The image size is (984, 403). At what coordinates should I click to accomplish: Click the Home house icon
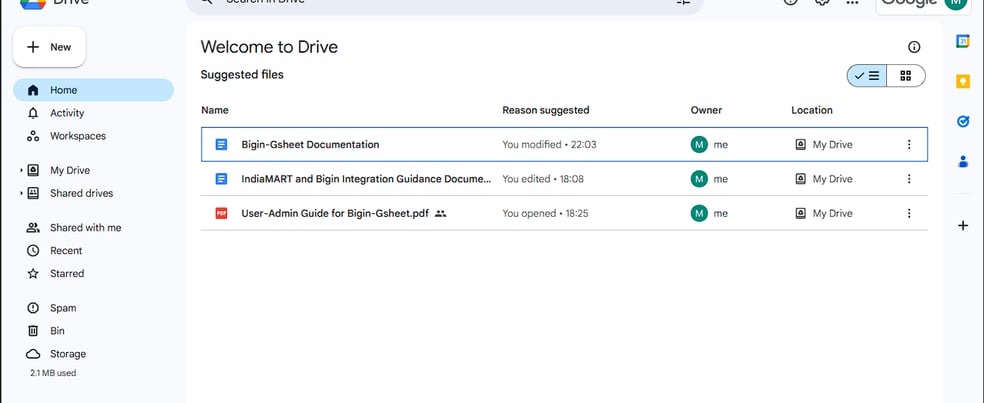click(33, 90)
